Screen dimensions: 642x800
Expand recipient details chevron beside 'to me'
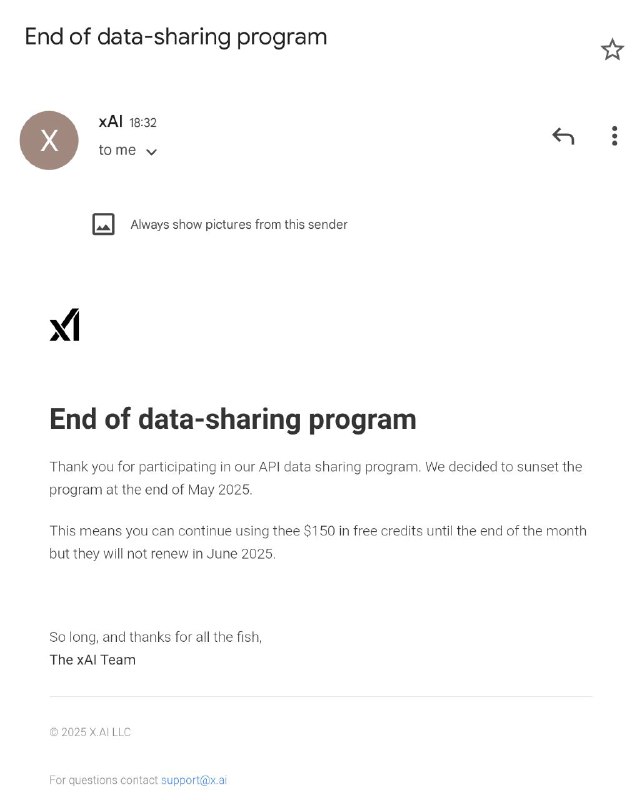point(152,152)
